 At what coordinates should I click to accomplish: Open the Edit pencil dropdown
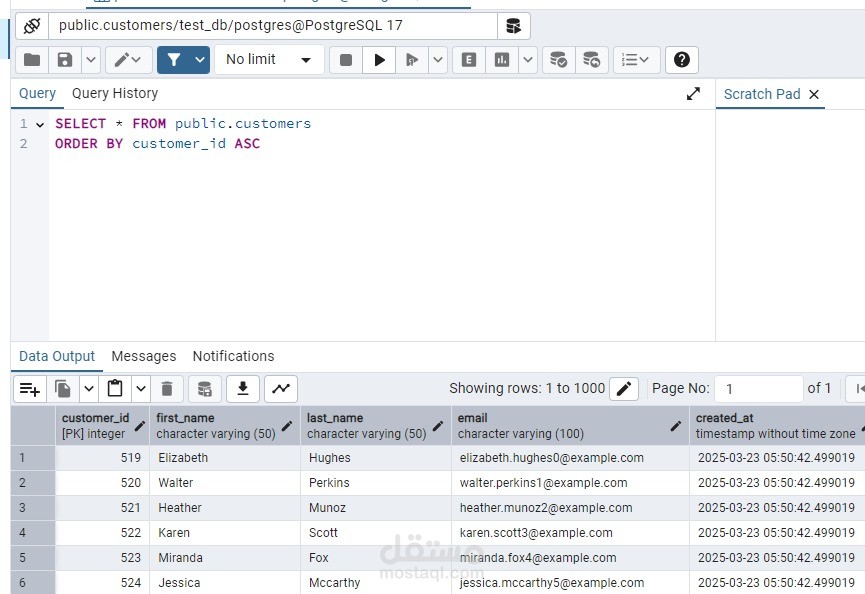[129, 60]
